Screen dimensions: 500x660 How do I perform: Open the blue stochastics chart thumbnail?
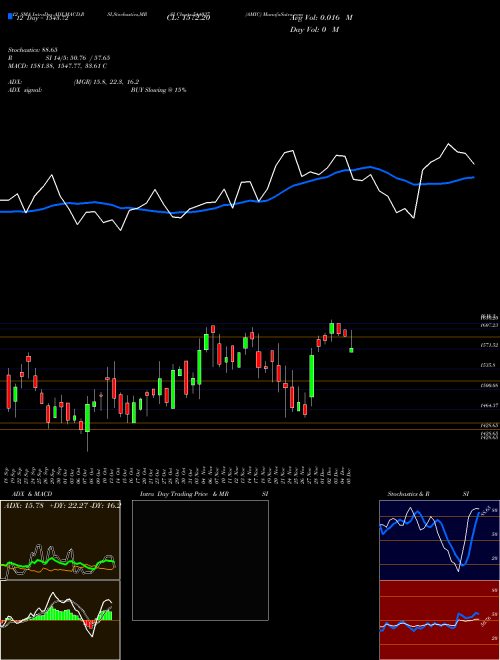(439, 540)
